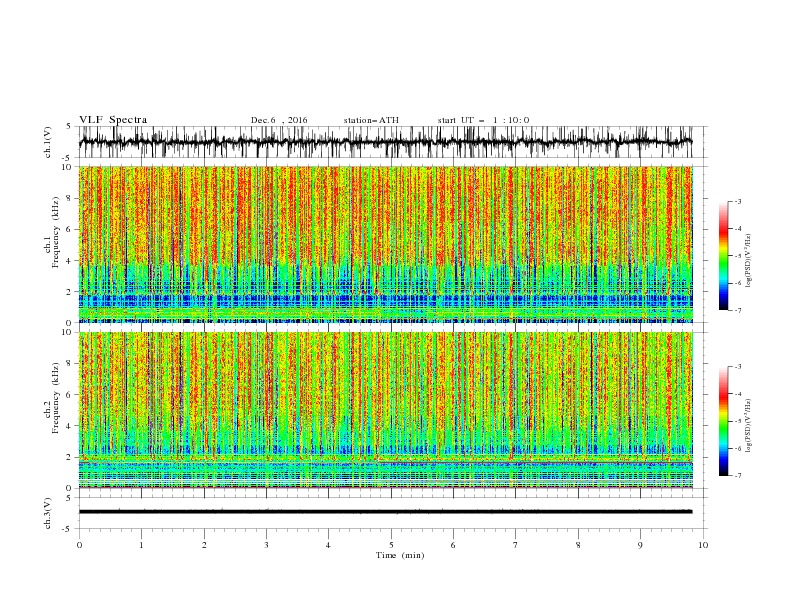Click the "-7" tick on ch.1 colorbar

737,310
